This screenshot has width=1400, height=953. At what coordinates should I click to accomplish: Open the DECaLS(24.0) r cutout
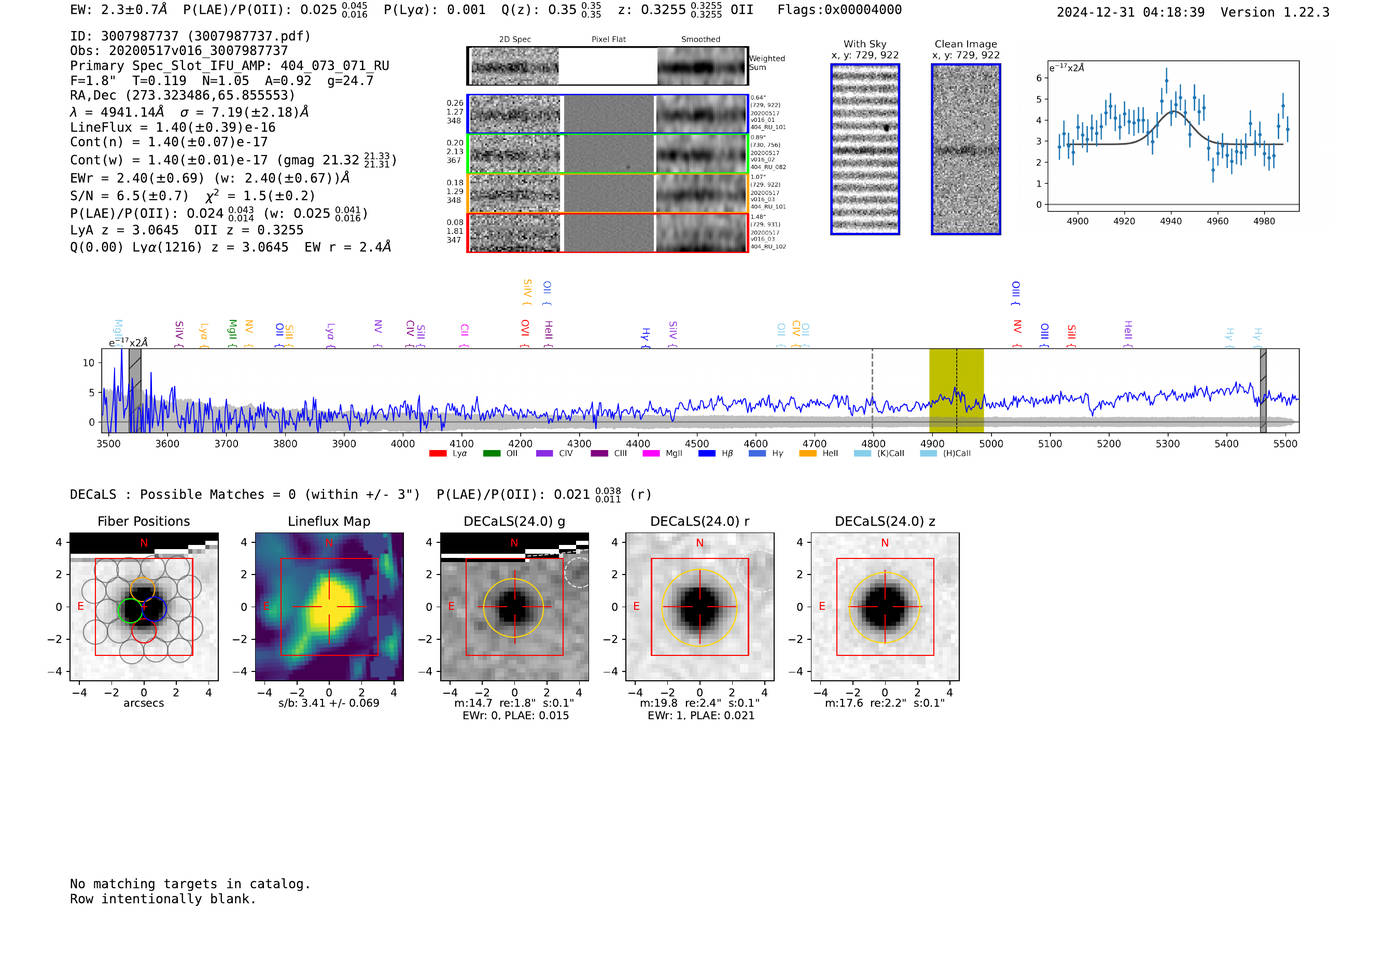(x=700, y=607)
